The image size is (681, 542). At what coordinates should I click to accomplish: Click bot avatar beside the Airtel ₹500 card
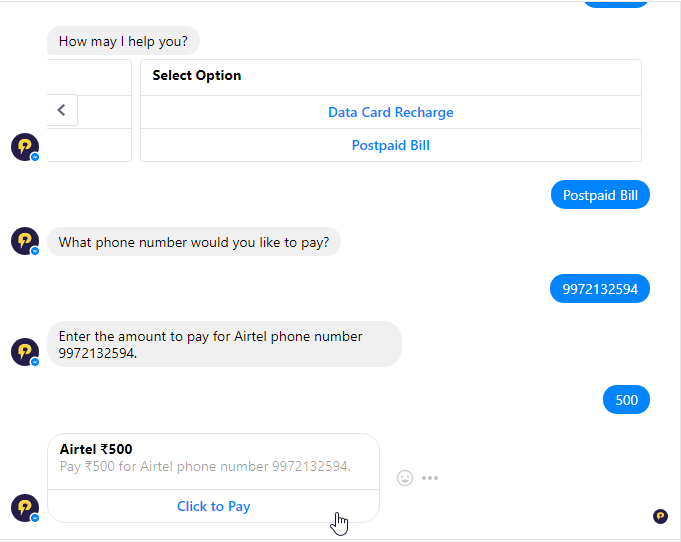point(25,508)
